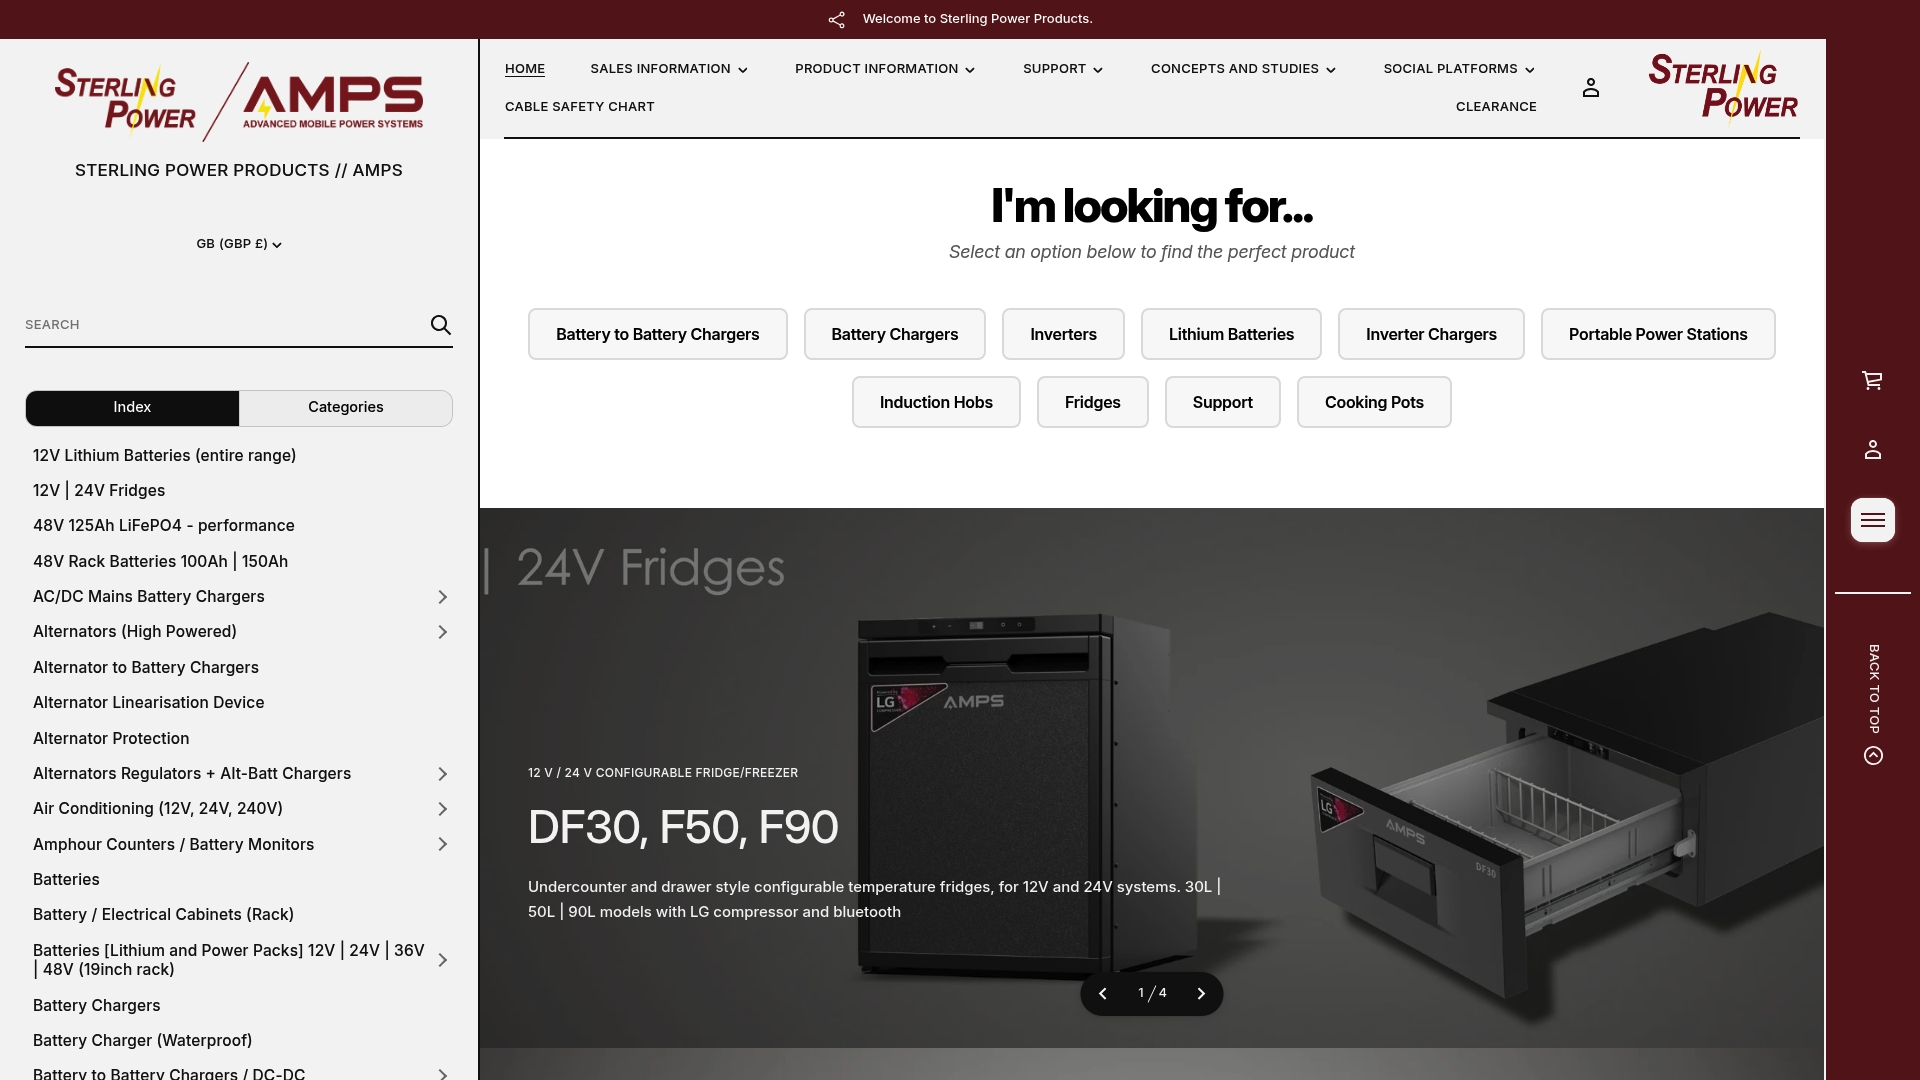Select the Induction Hobs button
The width and height of the screenshot is (1920, 1080).
936,402
